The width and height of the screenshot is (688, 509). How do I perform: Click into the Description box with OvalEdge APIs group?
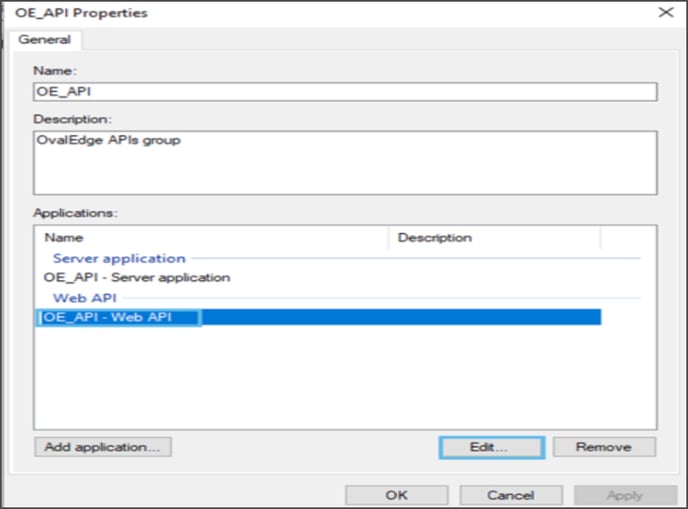[345, 162]
